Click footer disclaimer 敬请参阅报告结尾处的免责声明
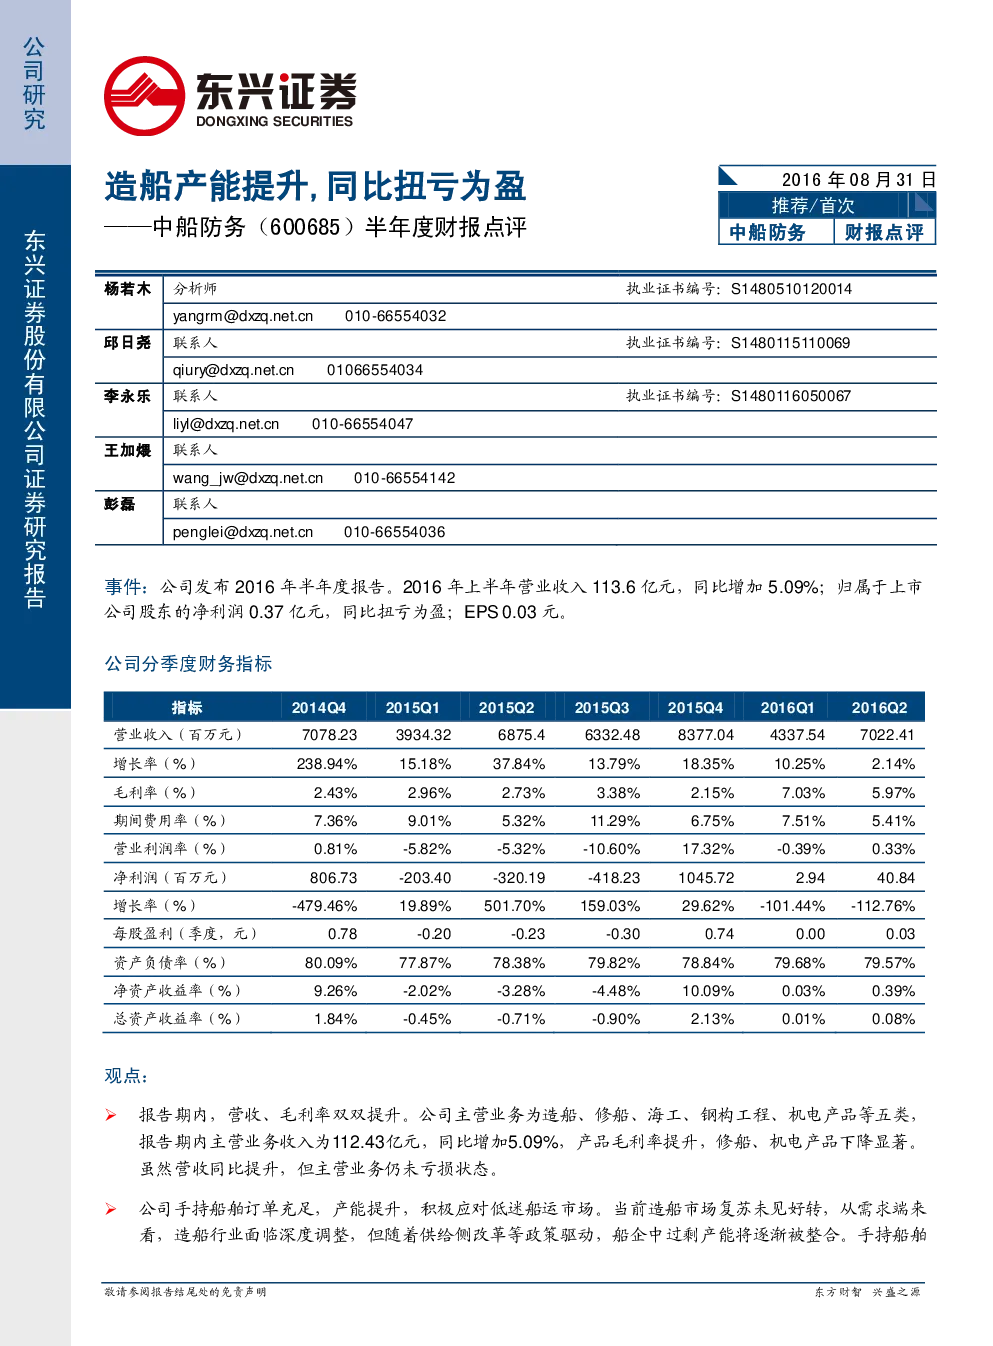The width and height of the screenshot is (993, 1346). pos(185,1292)
